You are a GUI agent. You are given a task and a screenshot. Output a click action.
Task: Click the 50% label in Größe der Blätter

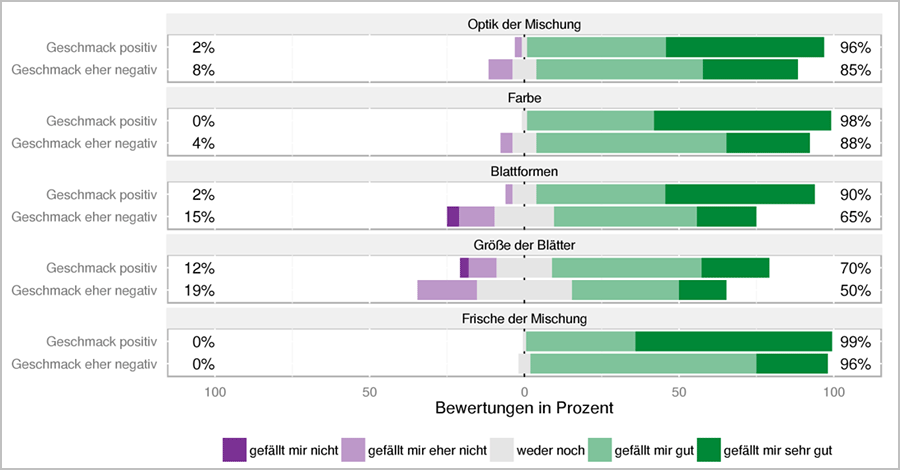(855, 290)
